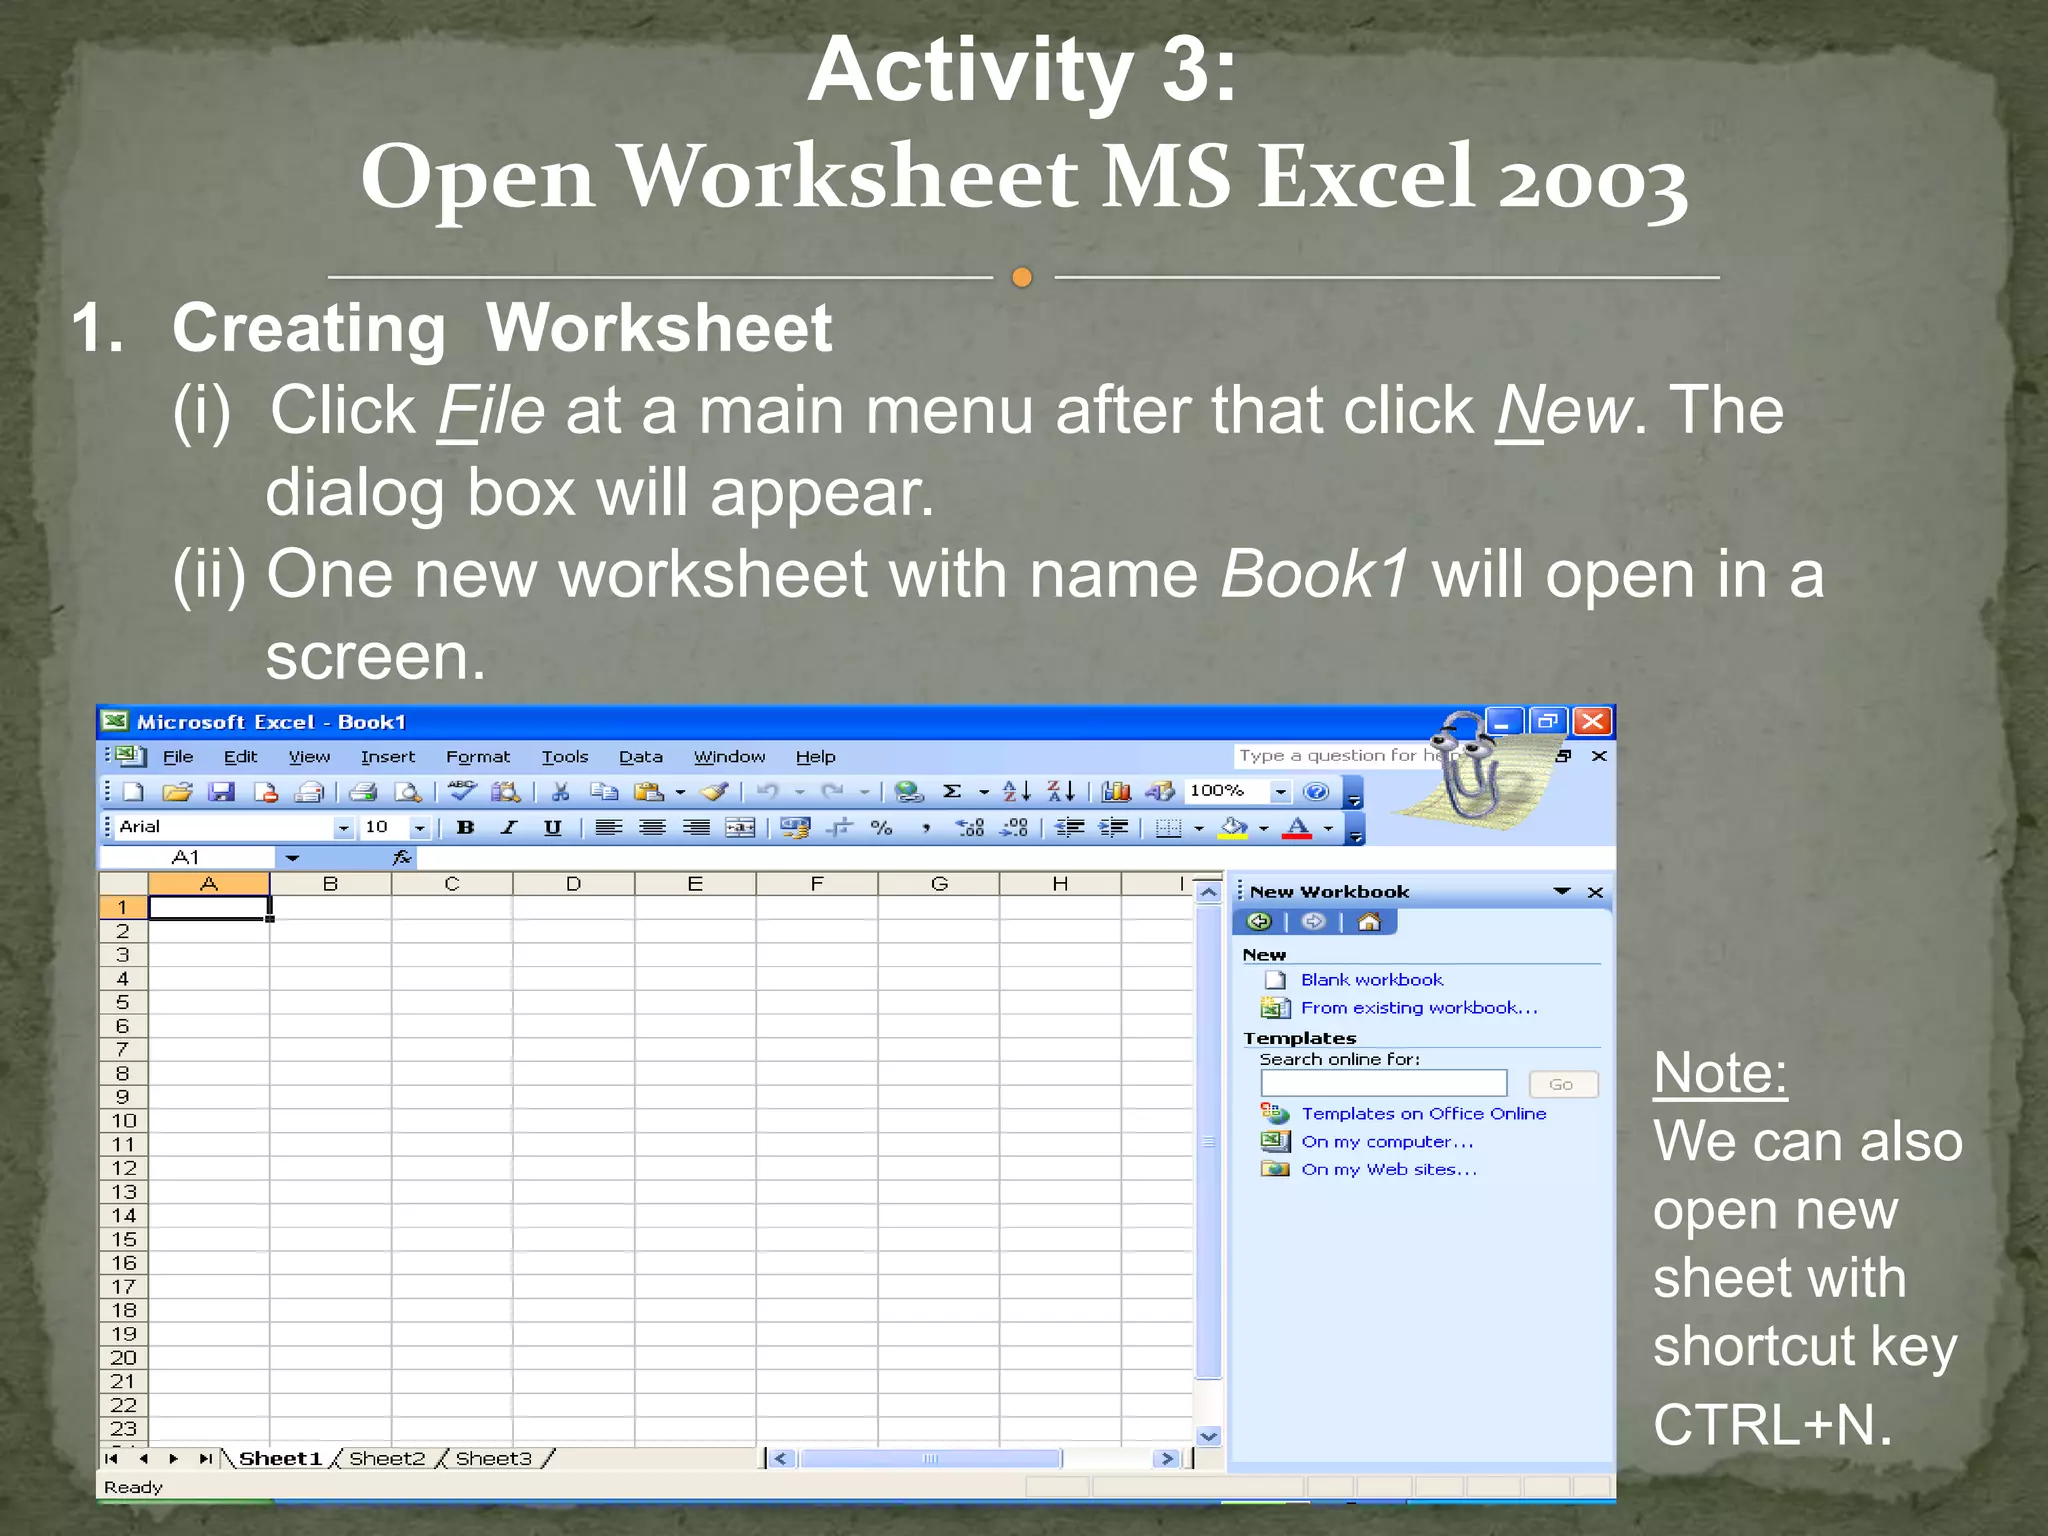Switch to the Sheet2 tab

coord(387,1459)
